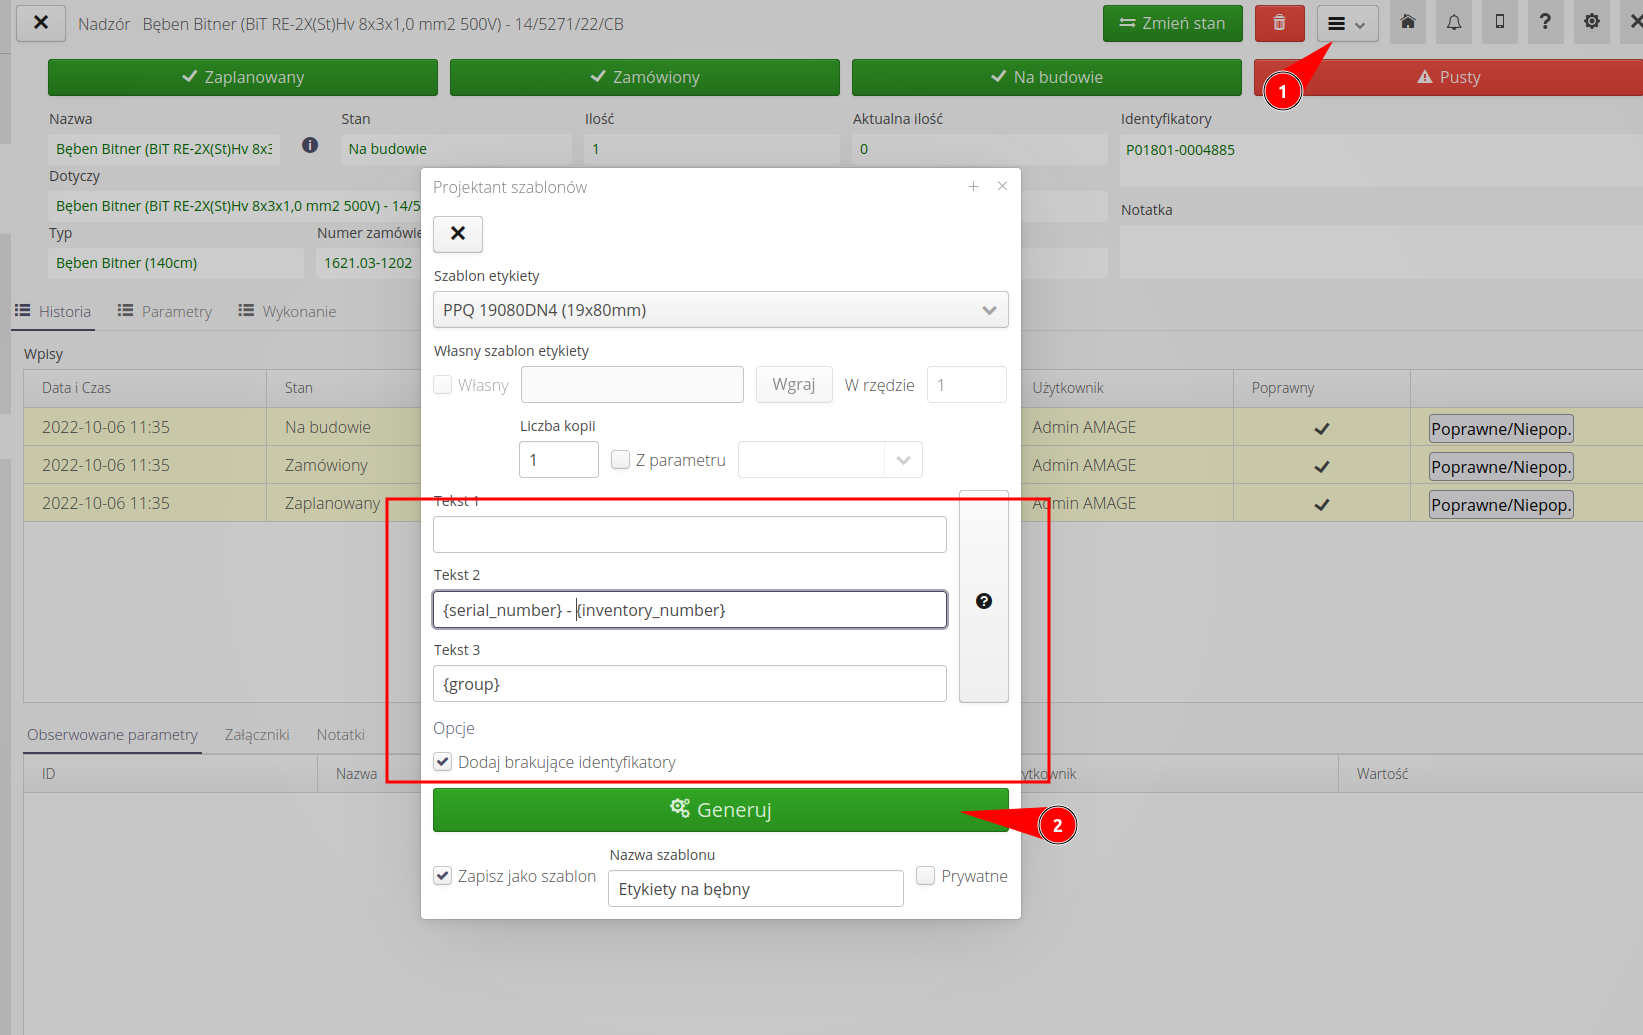Switch to Parametry tab

point(165,312)
